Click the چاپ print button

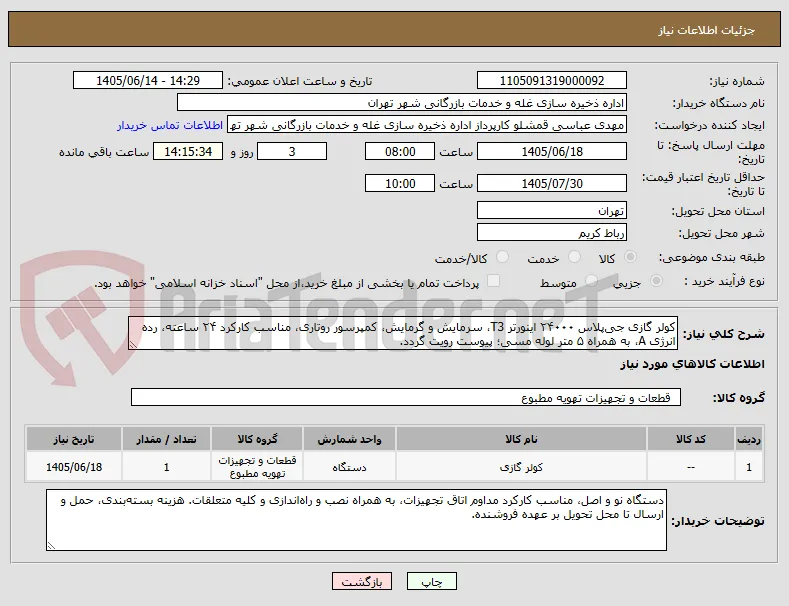pyautogui.click(x=432, y=581)
